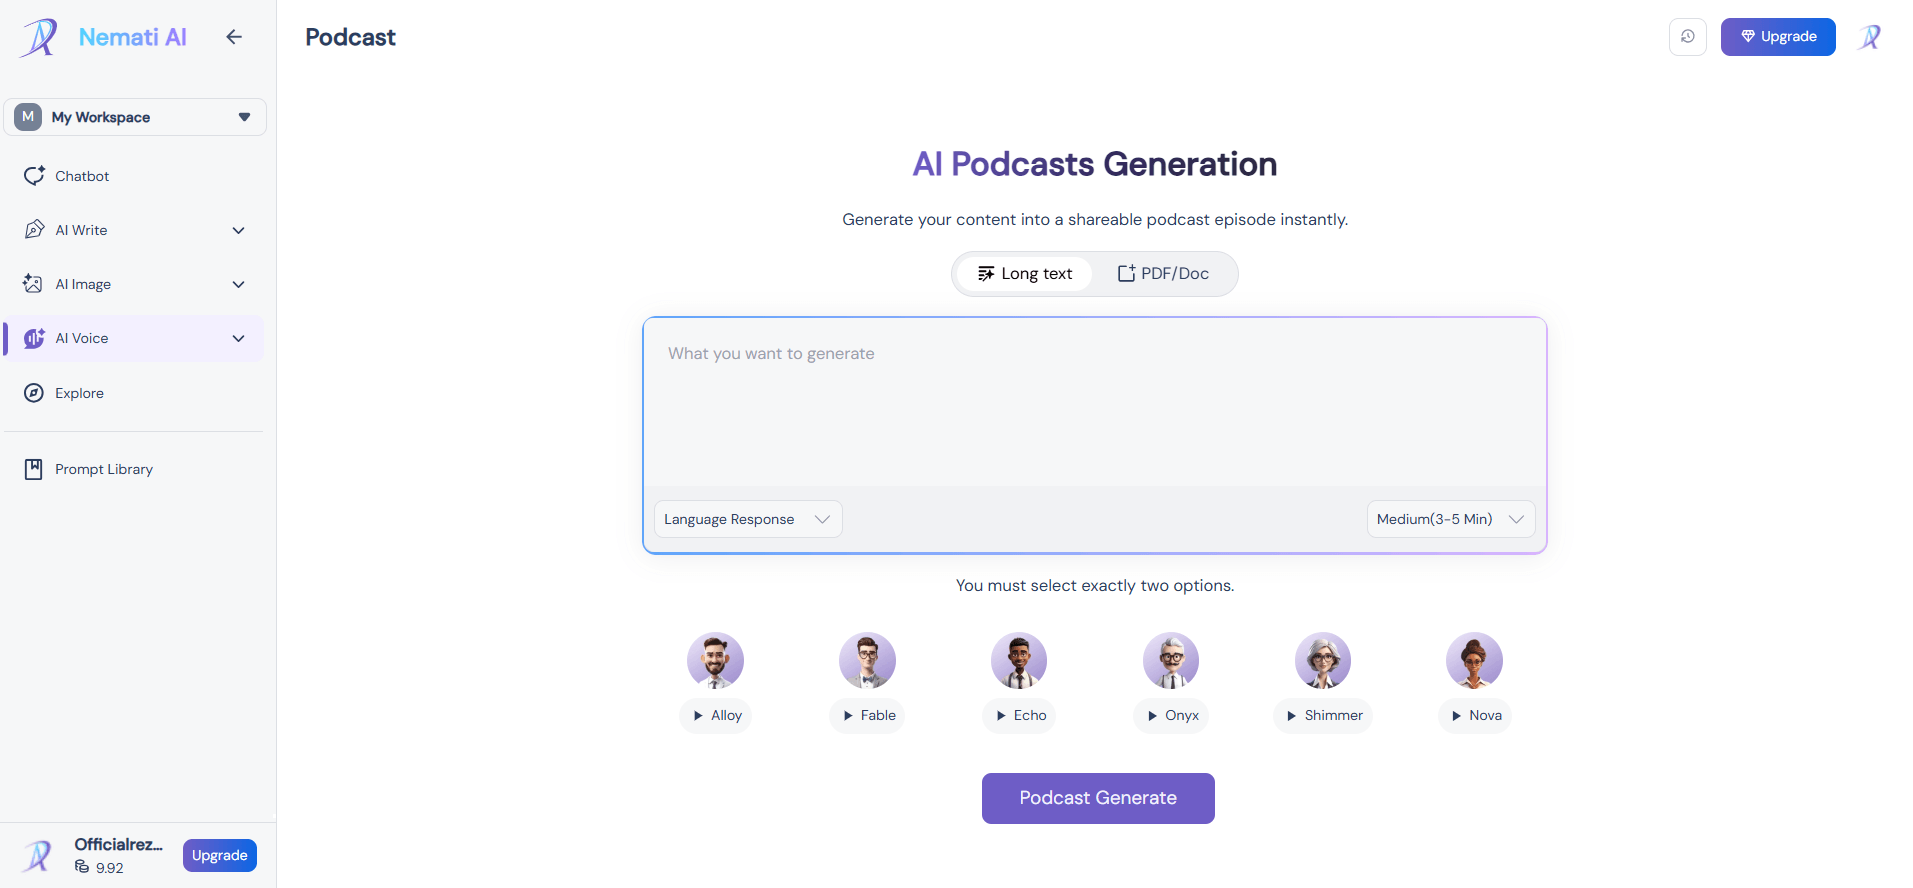1913x888 pixels.
Task: Click the Nemati AI brand name
Action: click(x=133, y=37)
